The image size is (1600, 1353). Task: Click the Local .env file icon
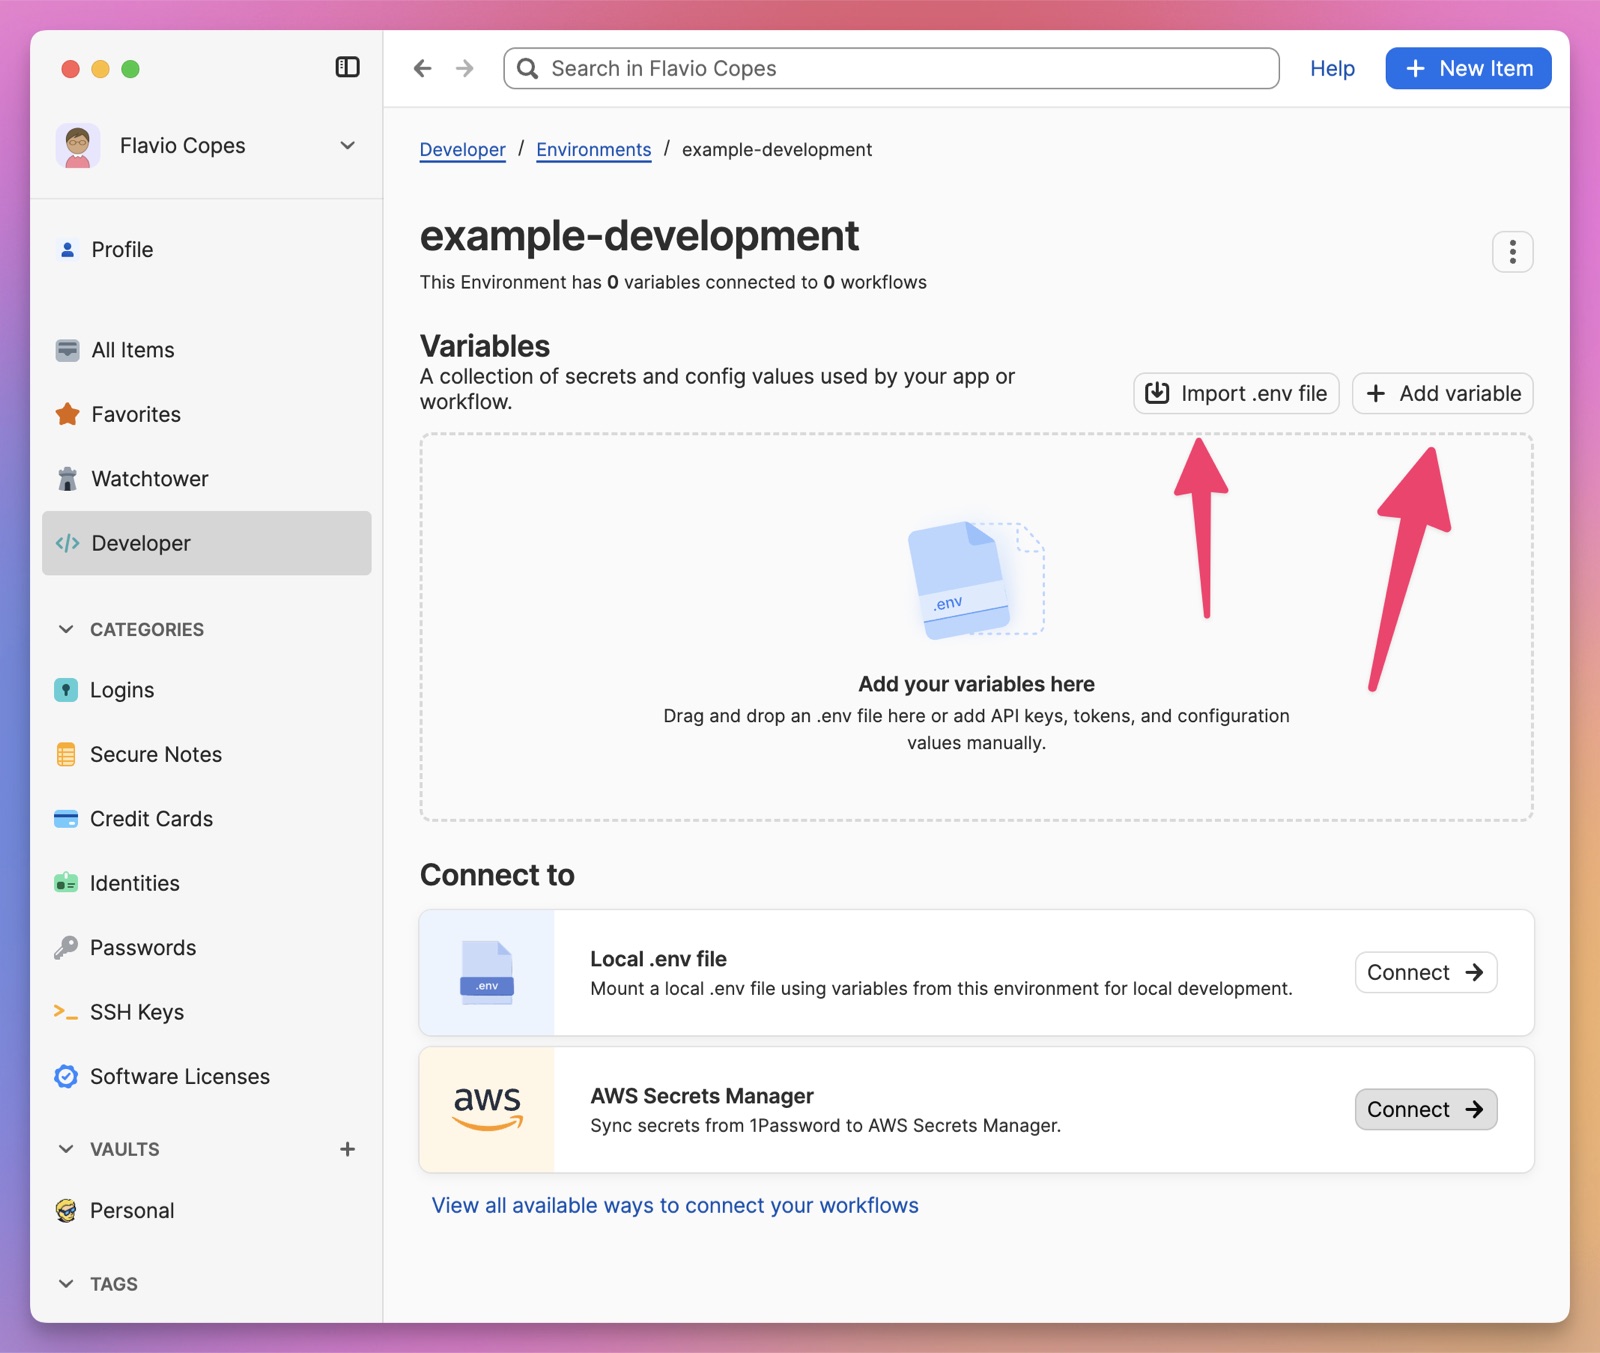487,972
